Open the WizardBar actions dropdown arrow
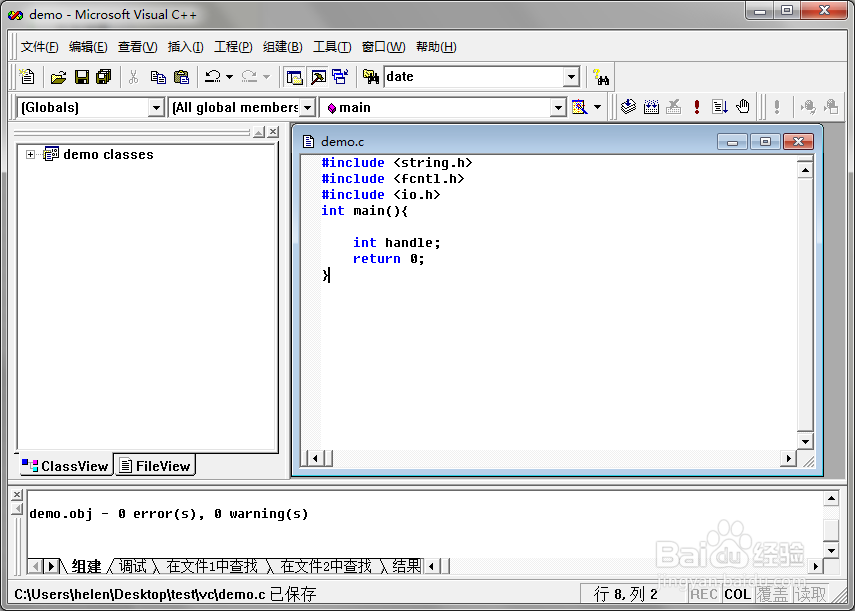 [x=598, y=107]
